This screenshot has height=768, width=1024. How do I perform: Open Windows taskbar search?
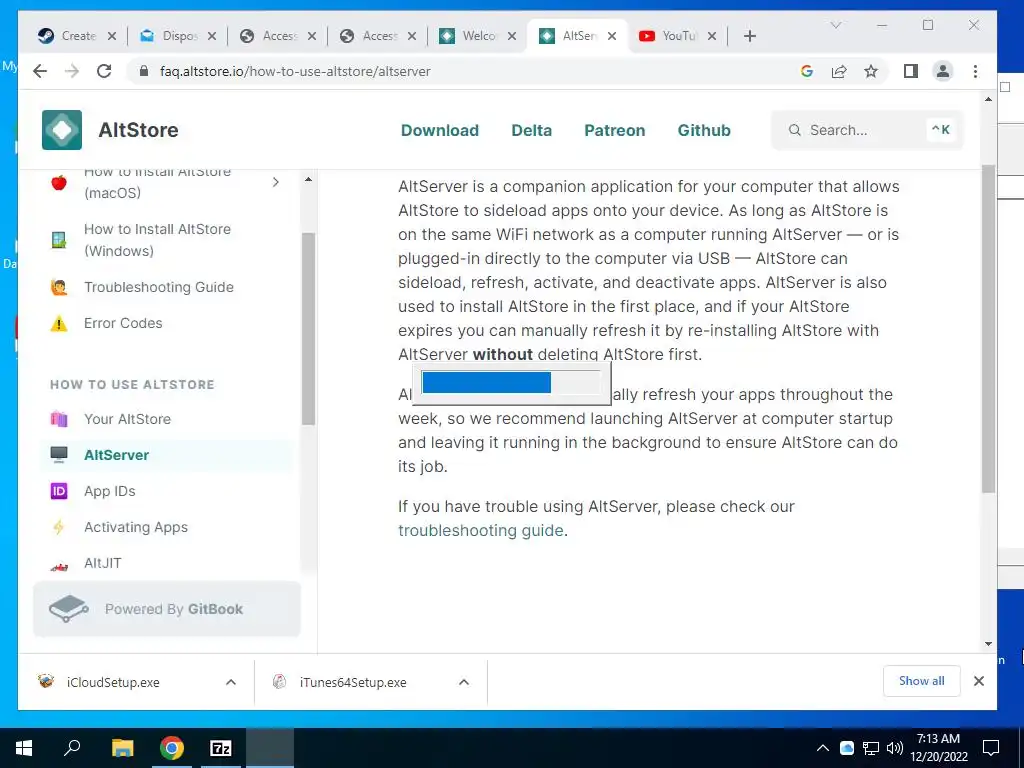[x=72, y=748]
